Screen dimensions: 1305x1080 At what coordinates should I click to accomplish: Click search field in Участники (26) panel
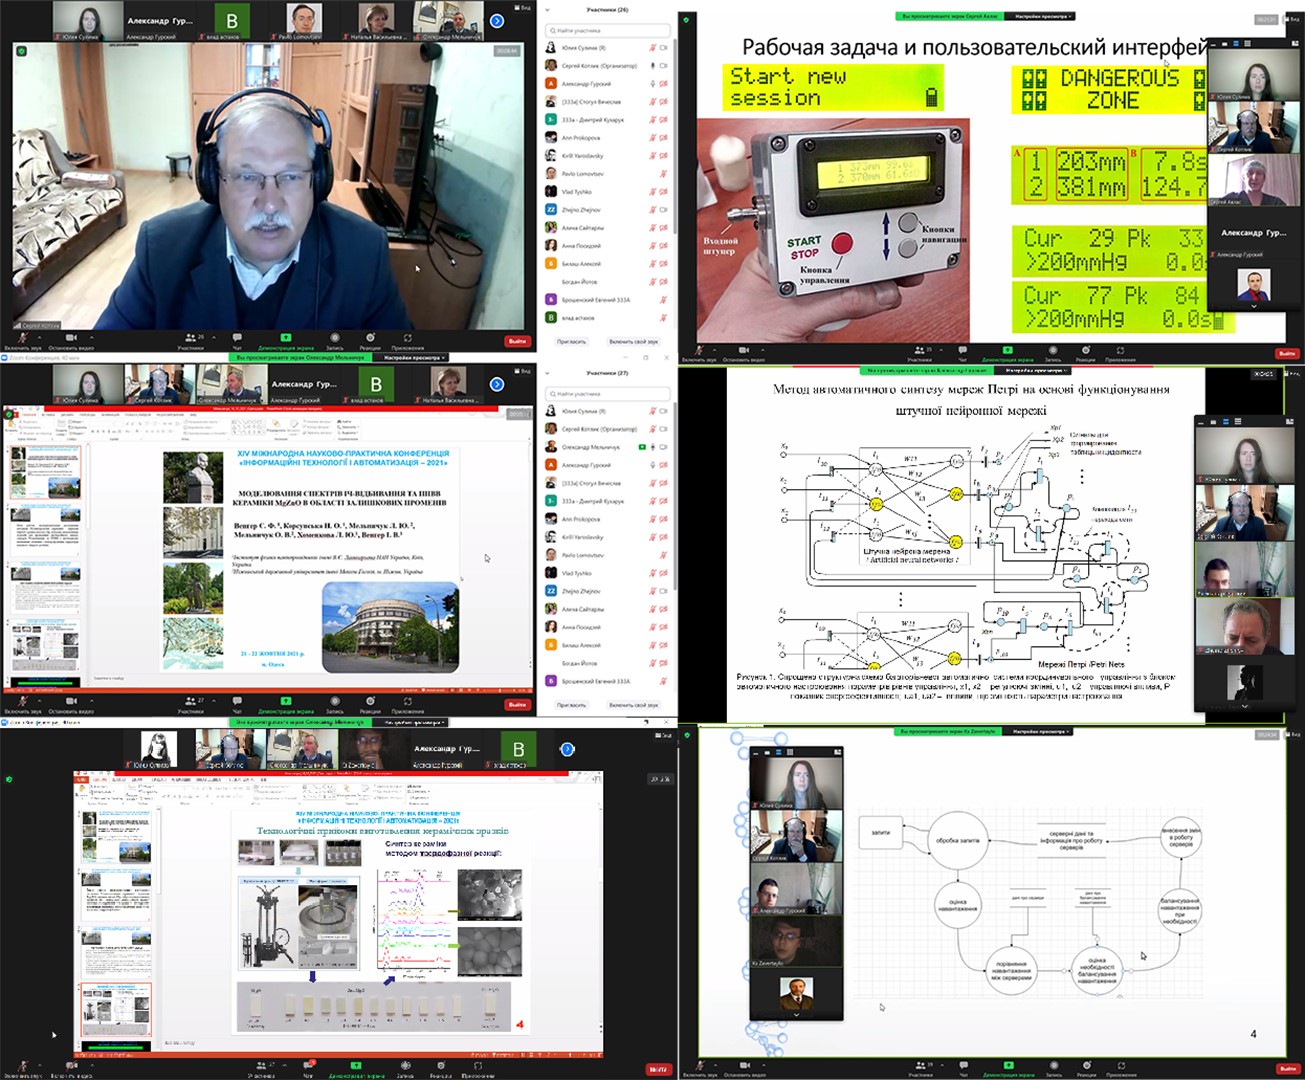tap(606, 31)
